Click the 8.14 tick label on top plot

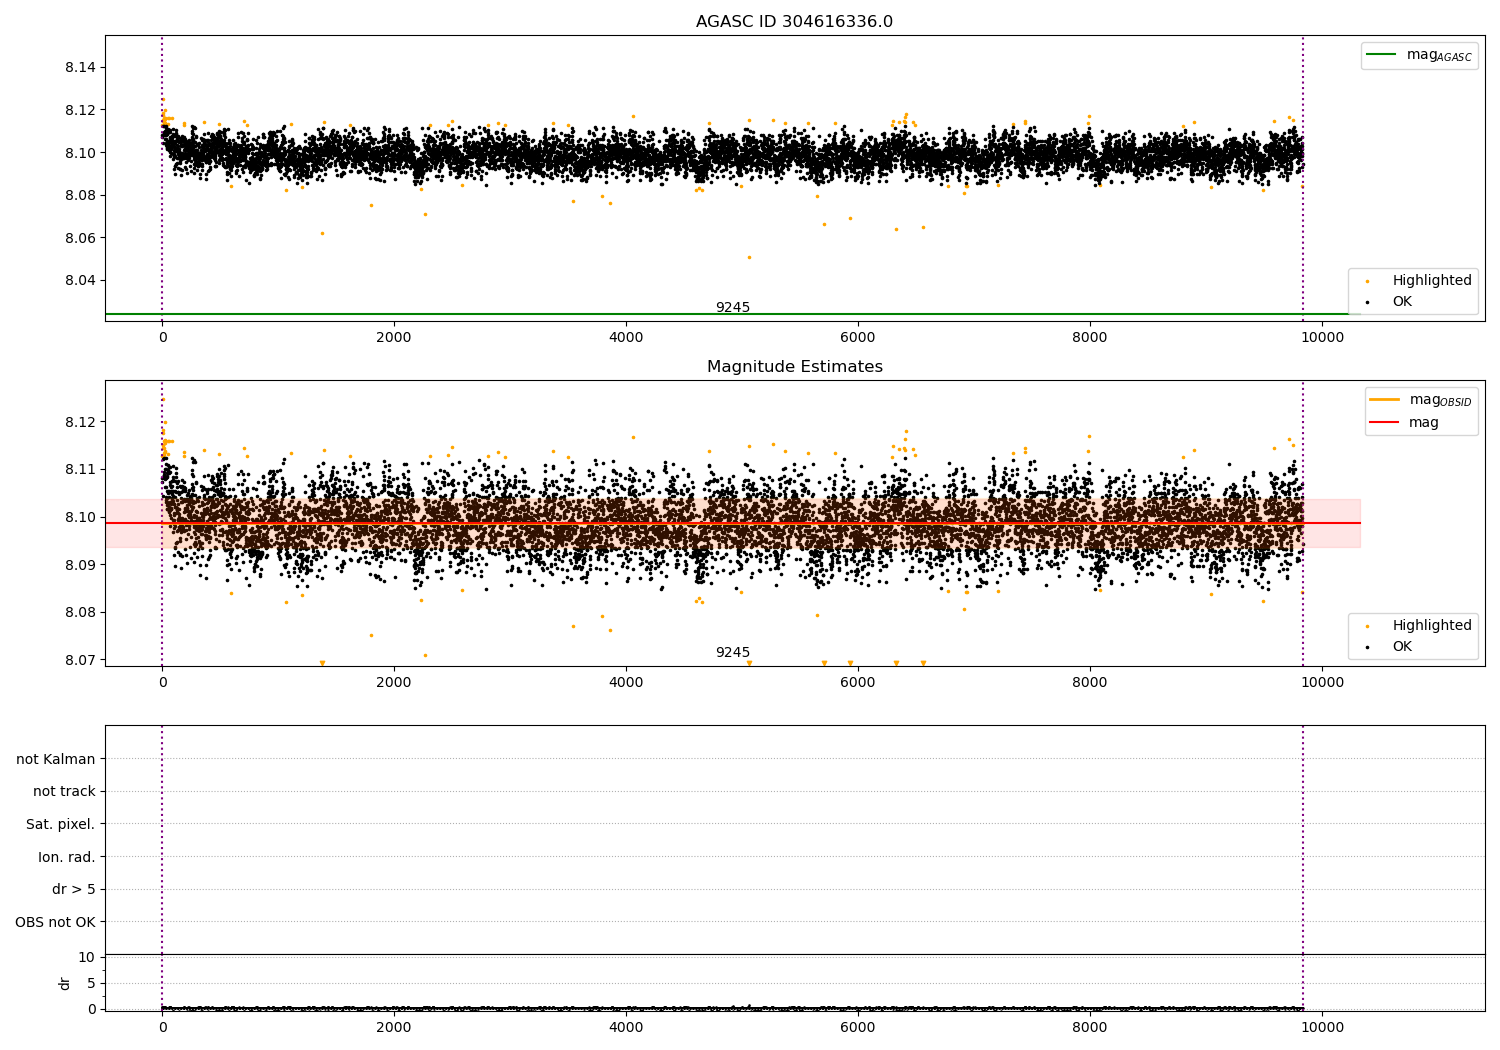pos(80,67)
